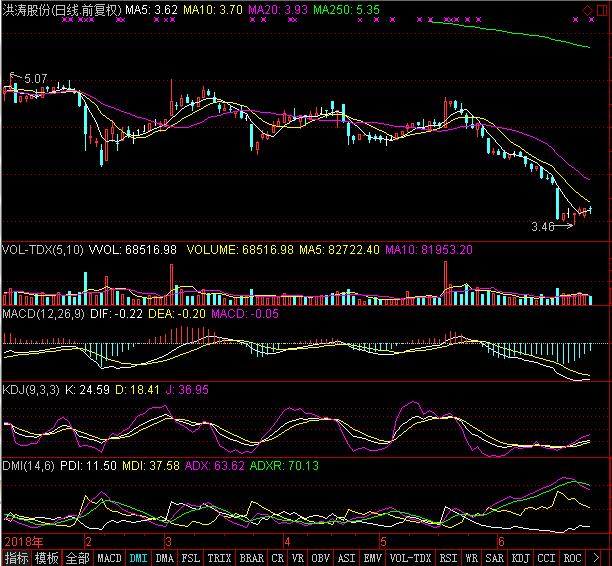This screenshot has height=566, width=612.
Task: Click the magenta MACD: -0.05 value
Action: pyautogui.click(x=245, y=314)
